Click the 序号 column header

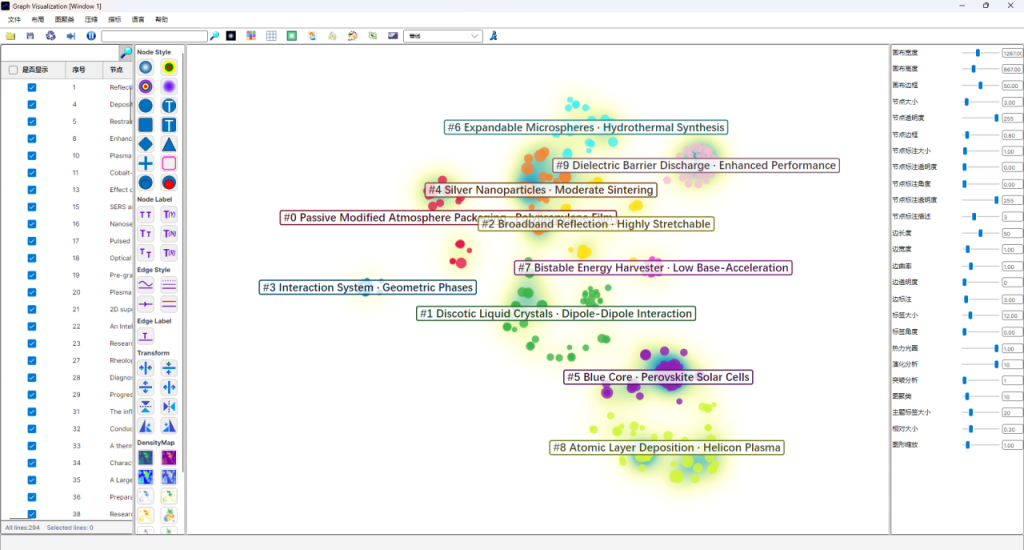tap(79, 70)
